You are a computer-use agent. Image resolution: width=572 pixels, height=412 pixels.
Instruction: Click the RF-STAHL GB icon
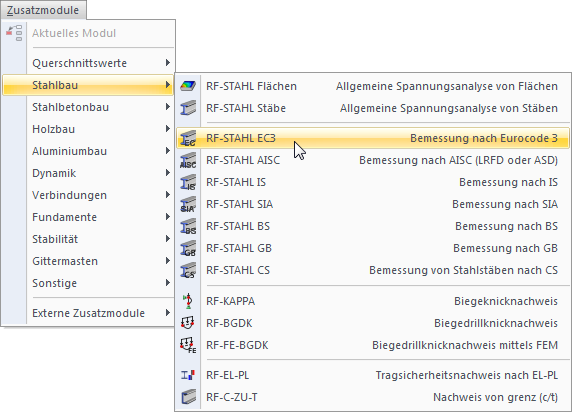(188, 249)
